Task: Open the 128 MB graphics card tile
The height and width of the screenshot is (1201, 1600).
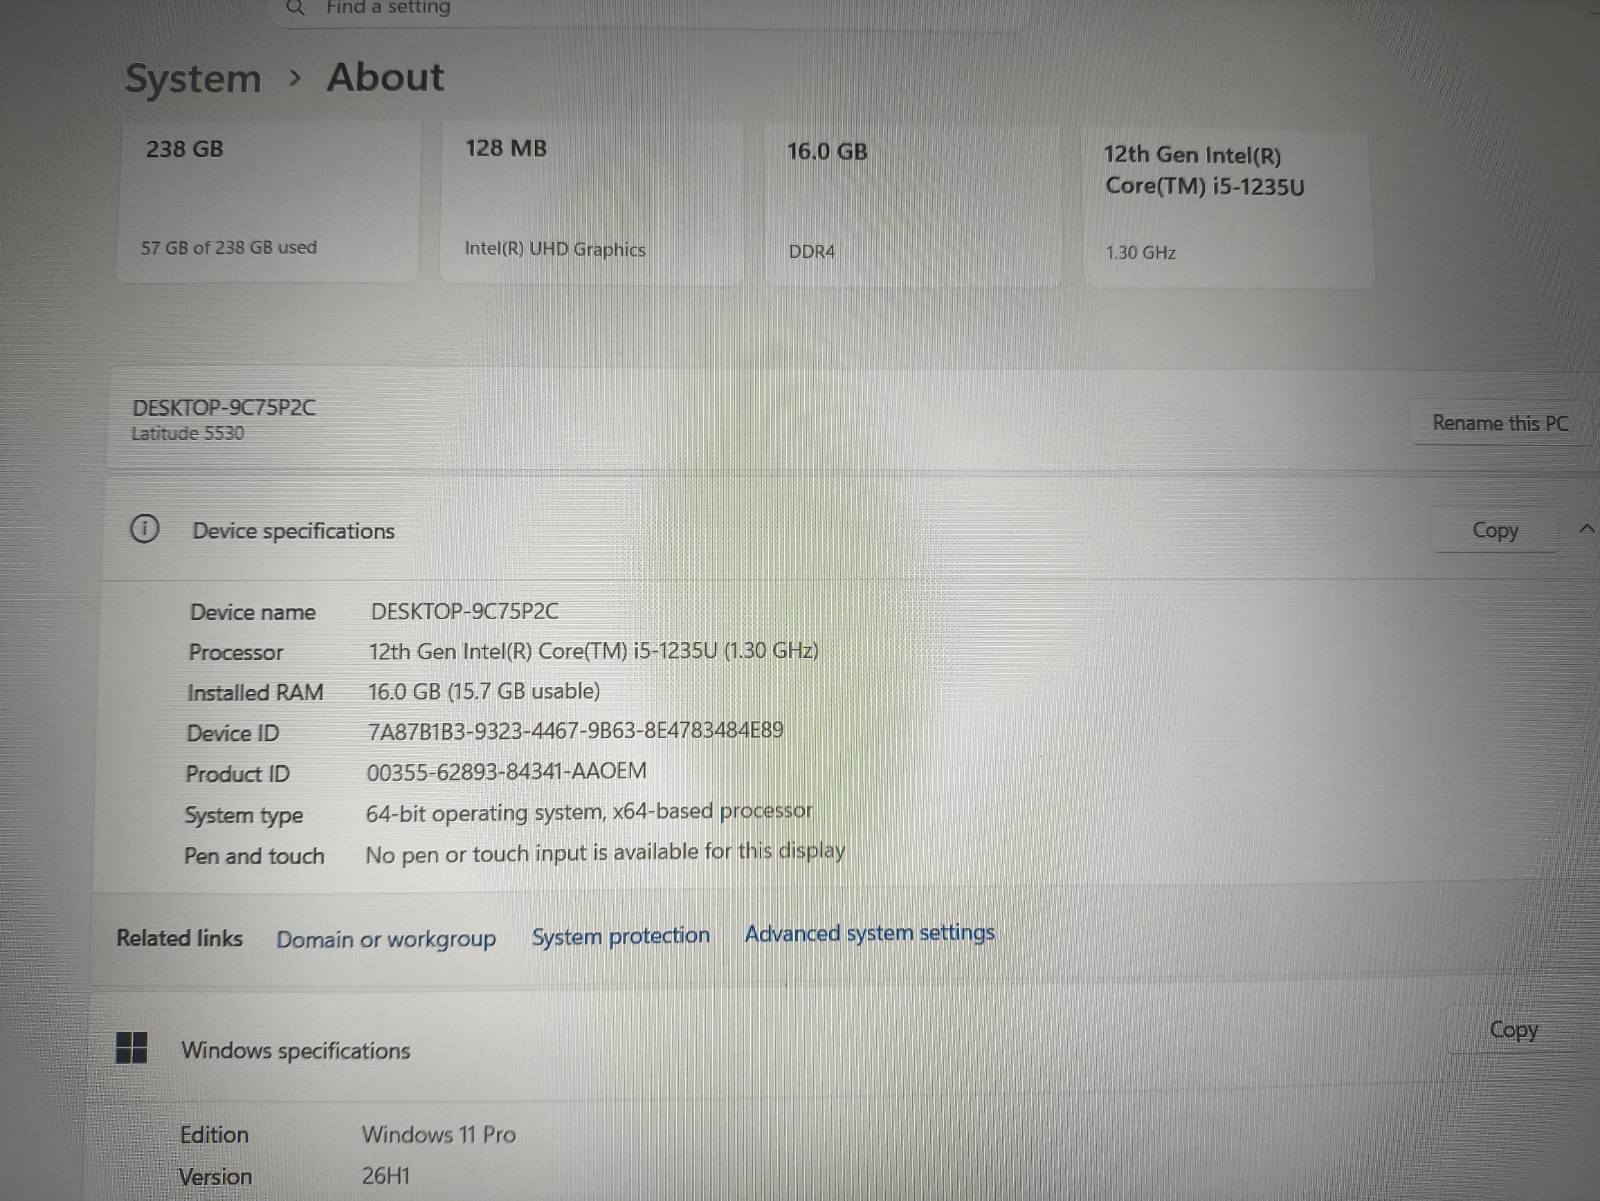Action: (x=591, y=203)
